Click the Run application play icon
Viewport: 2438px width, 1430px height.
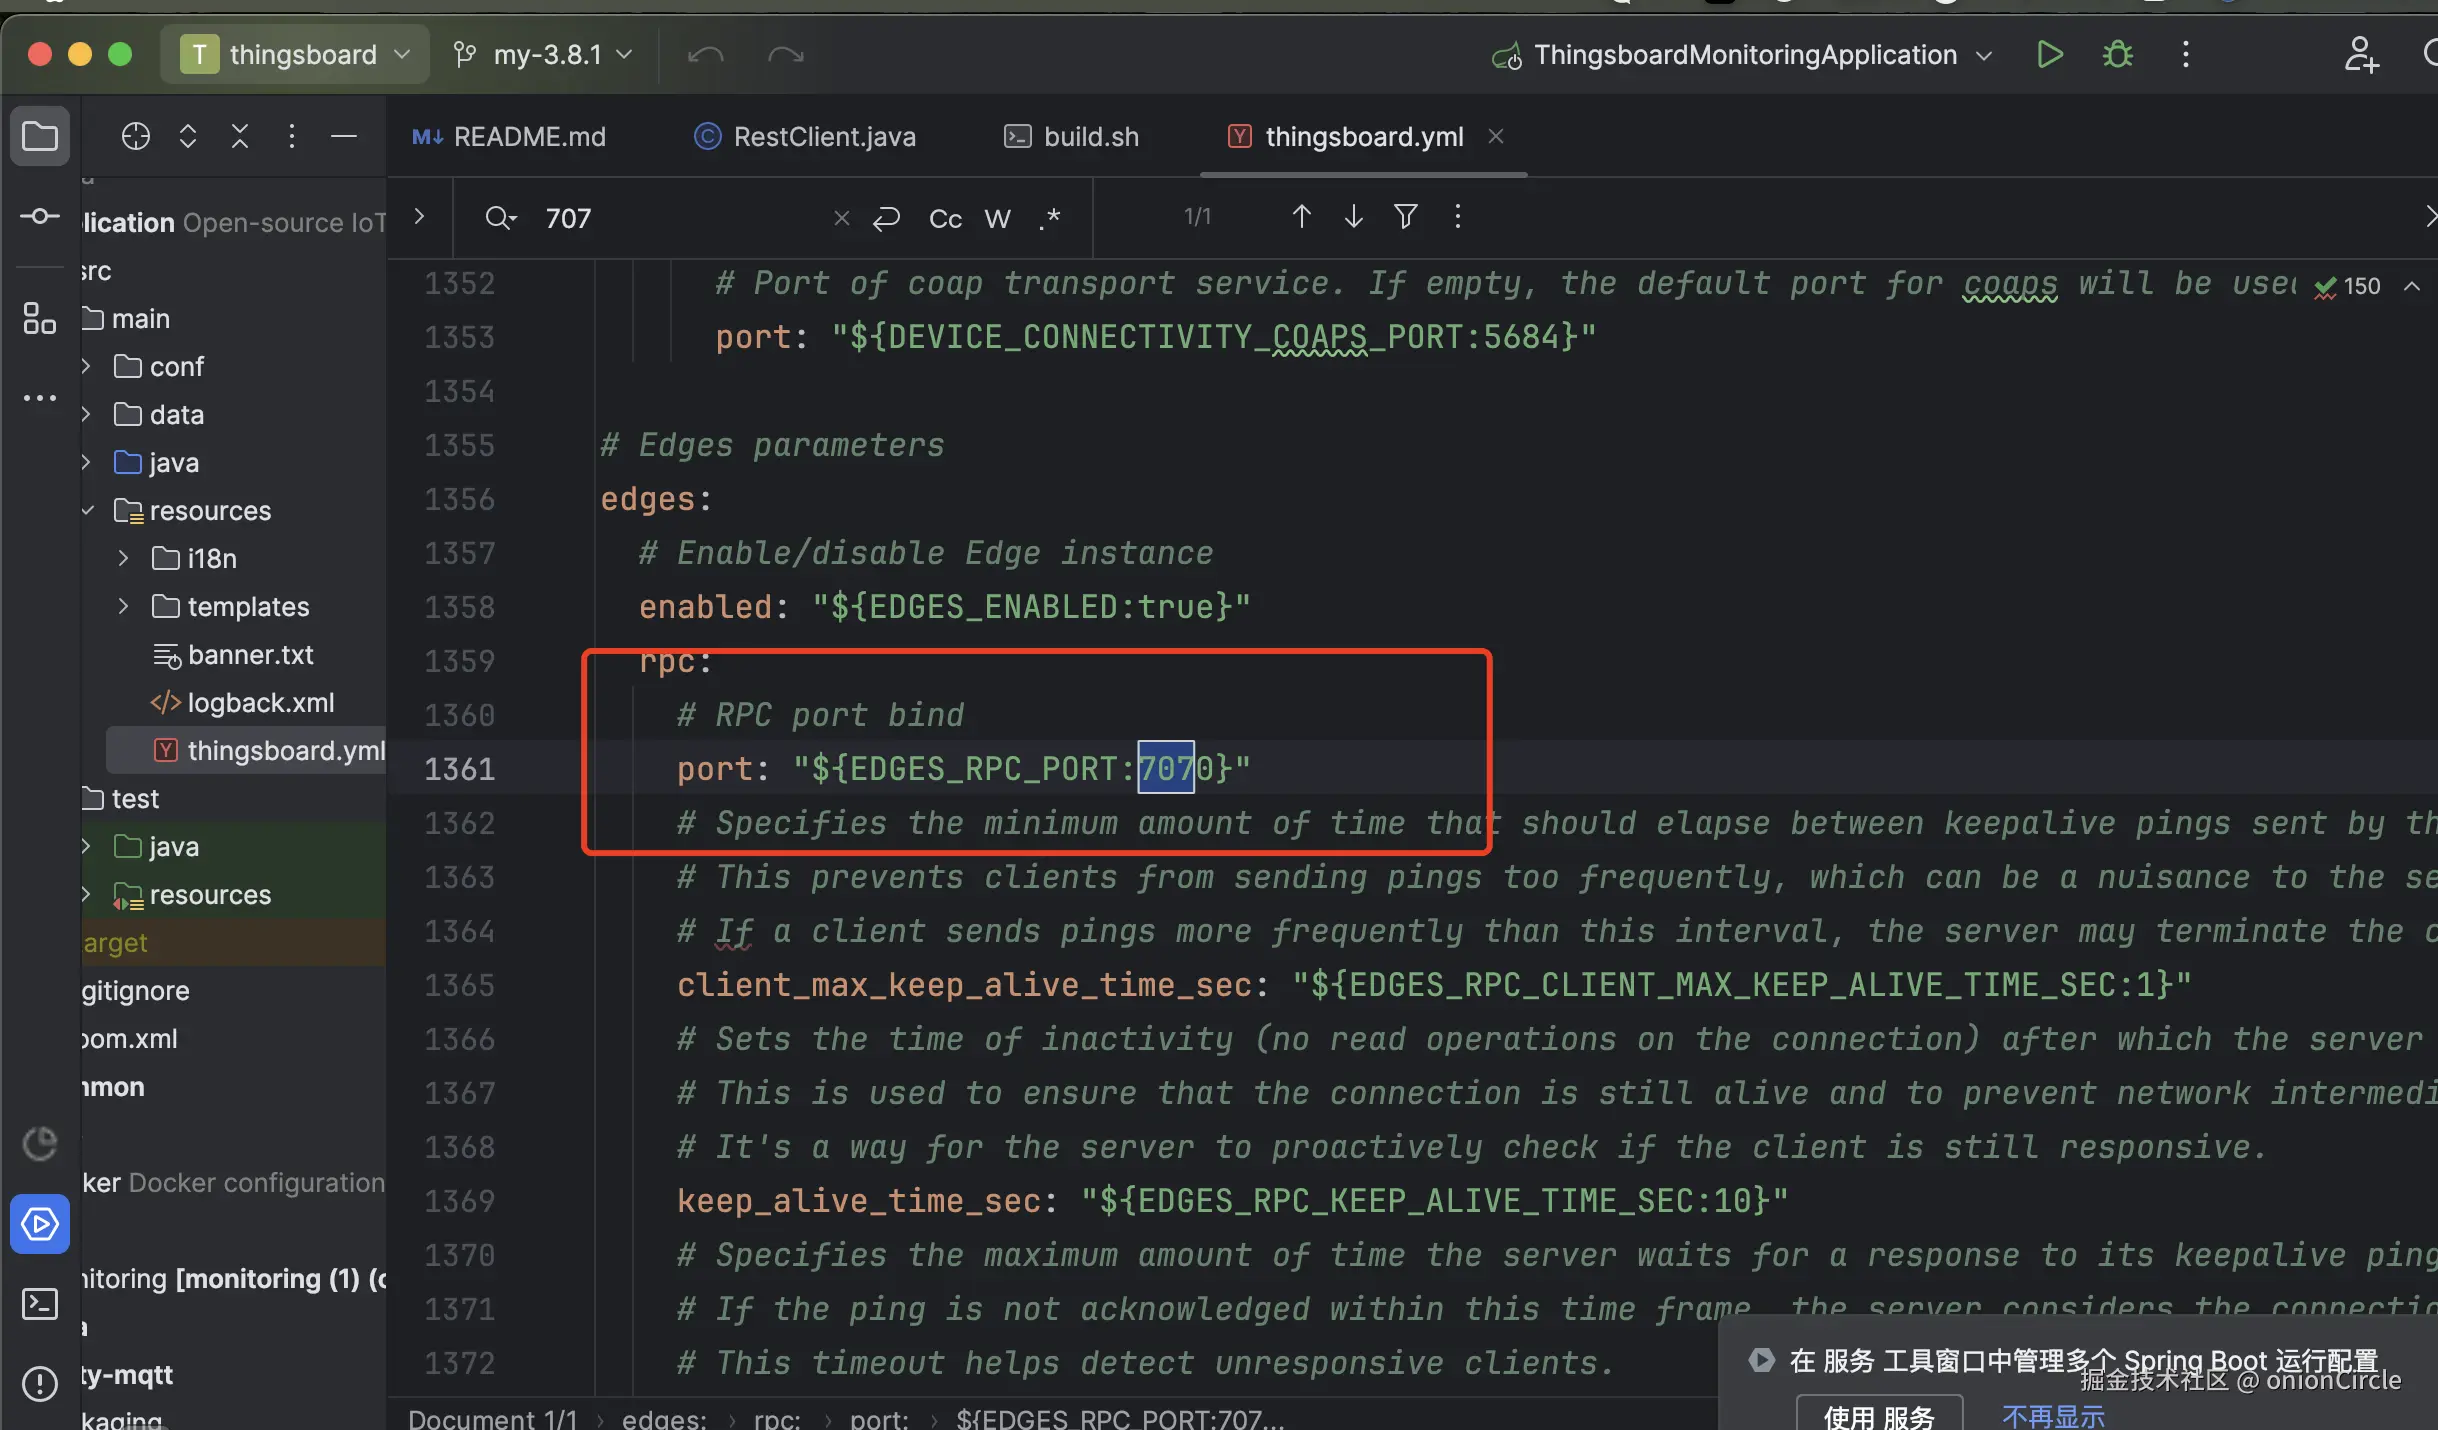click(x=2049, y=54)
